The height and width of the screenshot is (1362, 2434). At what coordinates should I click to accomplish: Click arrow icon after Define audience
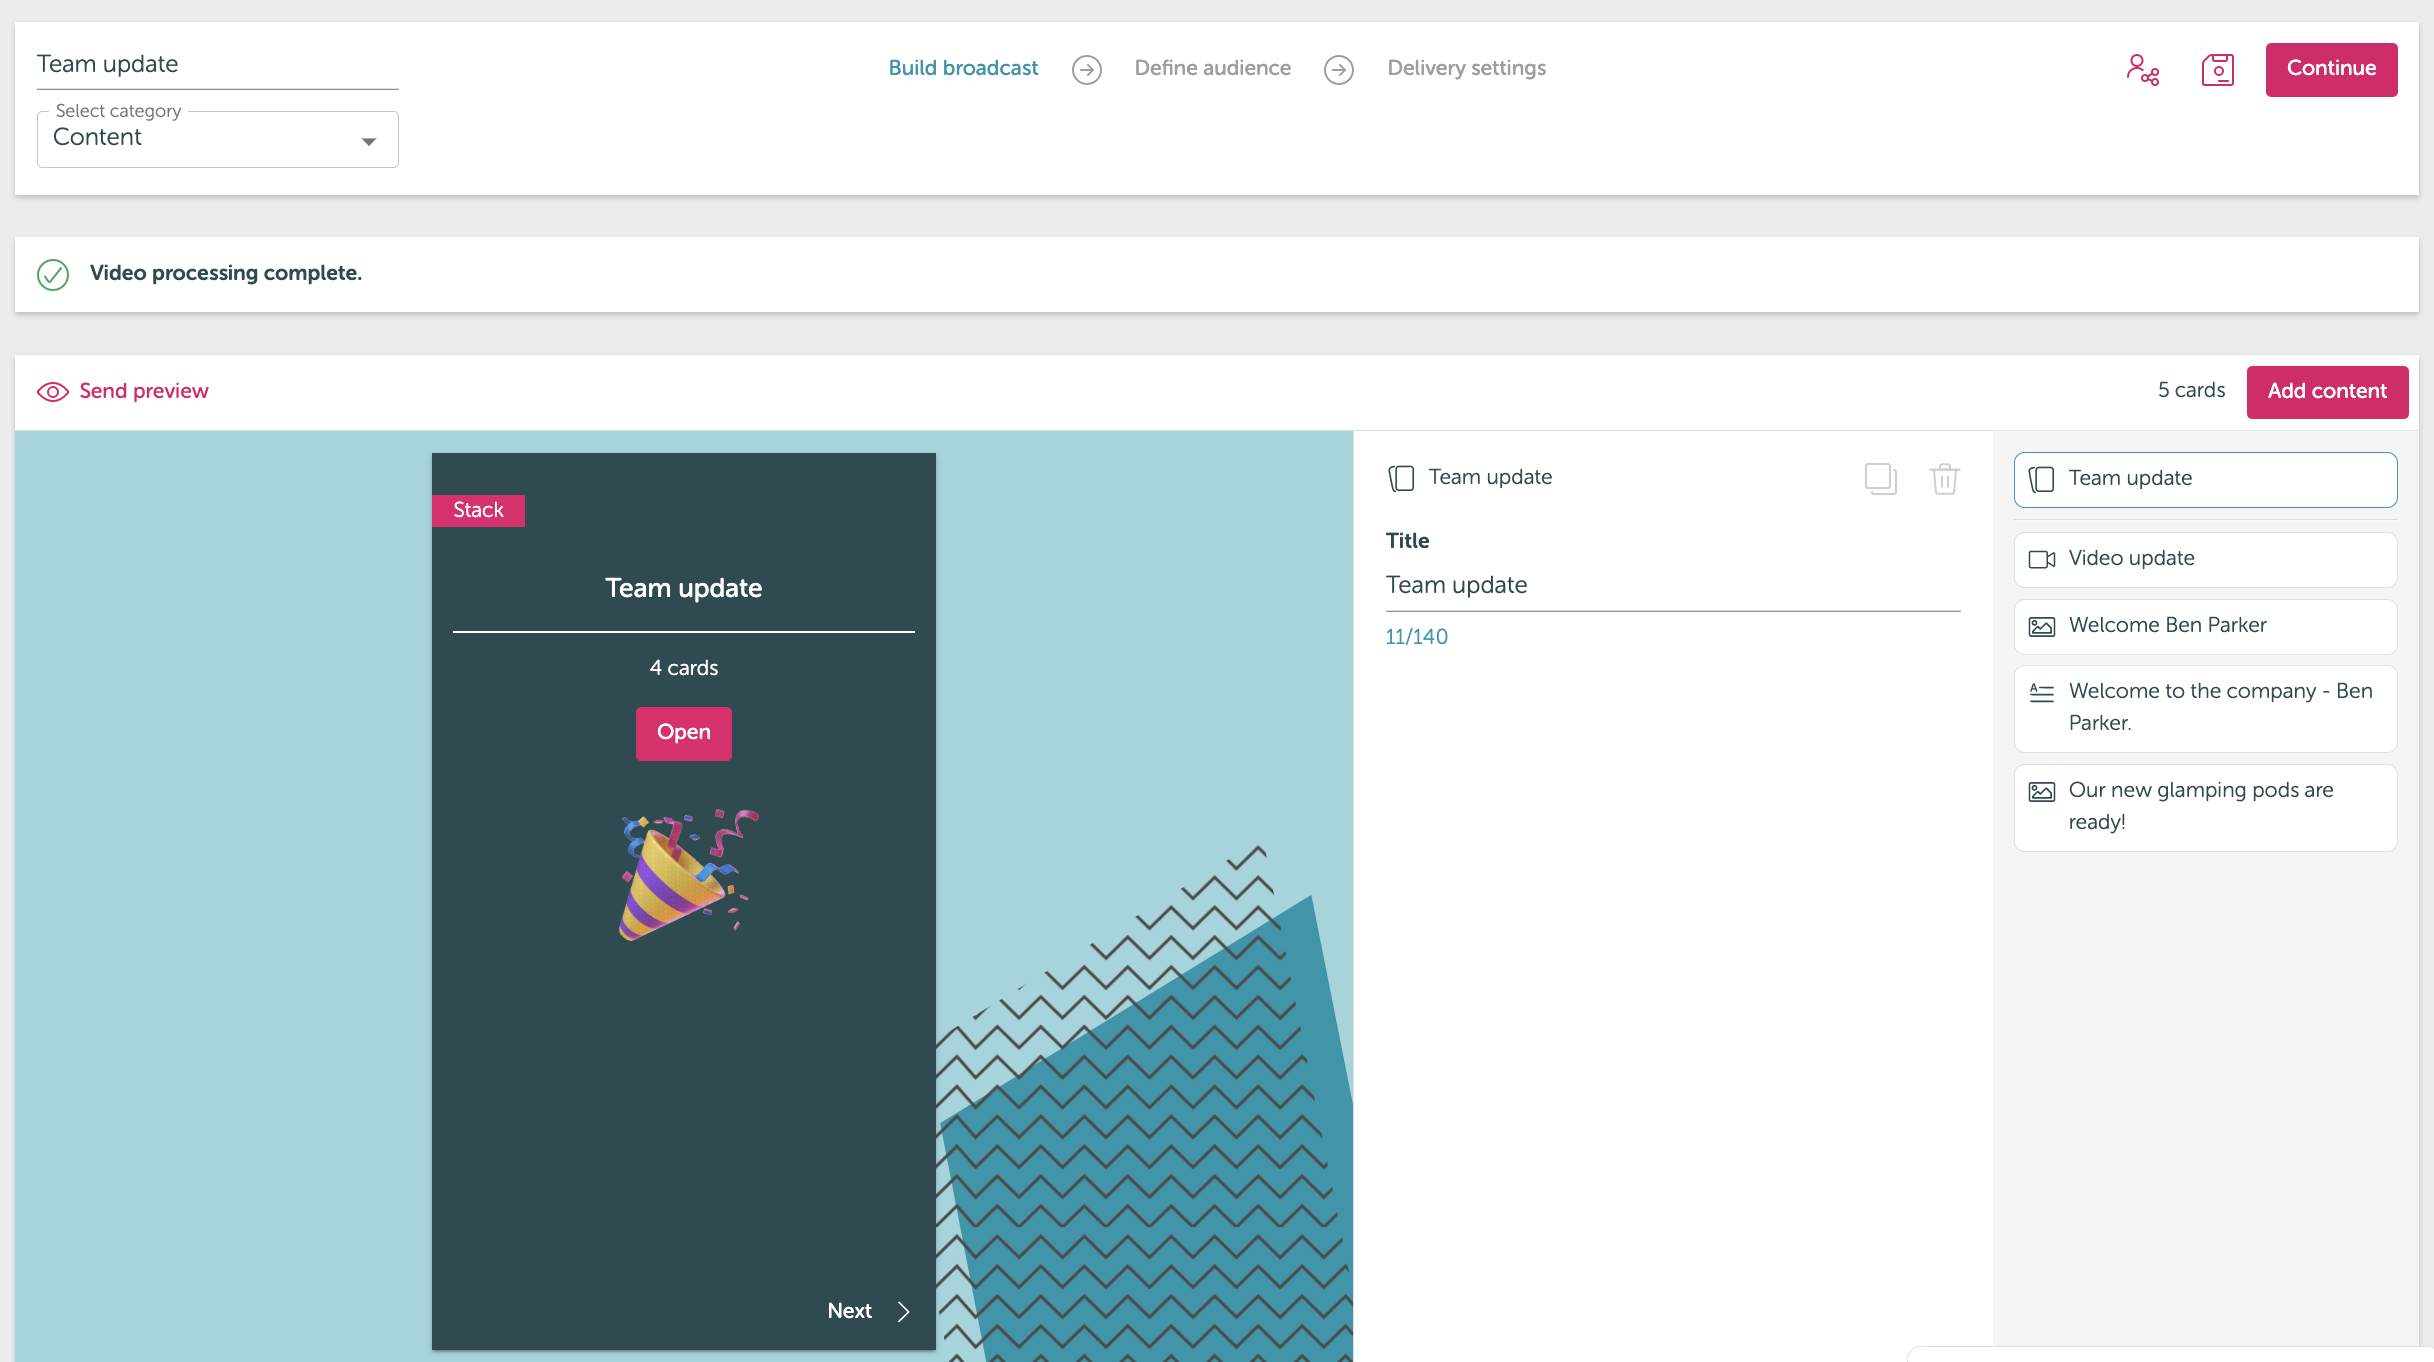1339,70
